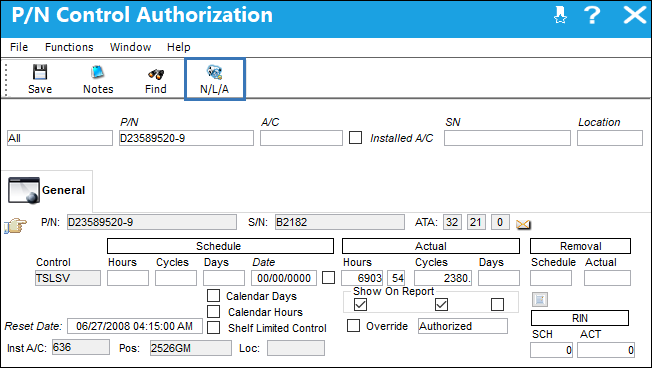The width and height of the screenshot is (652, 368).
Task: Click the Schedule Hours field
Action: pyautogui.click(x=128, y=278)
